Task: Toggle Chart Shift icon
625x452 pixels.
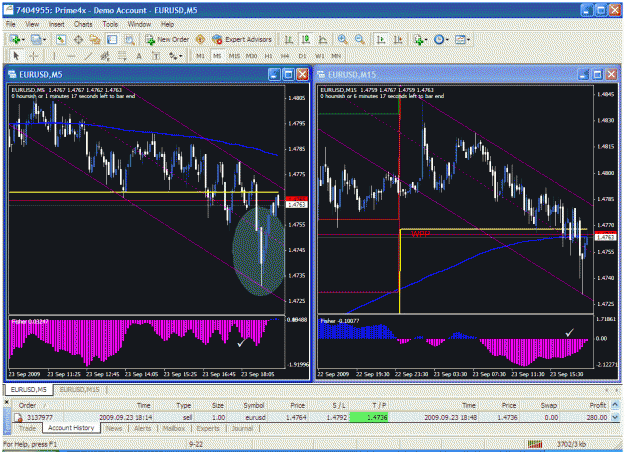Action: point(398,39)
